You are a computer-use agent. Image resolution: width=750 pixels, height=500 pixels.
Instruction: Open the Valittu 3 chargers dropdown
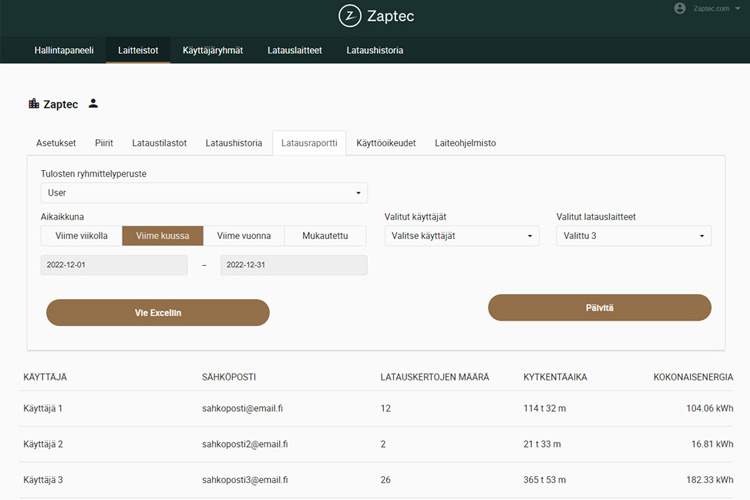[x=633, y=236]
